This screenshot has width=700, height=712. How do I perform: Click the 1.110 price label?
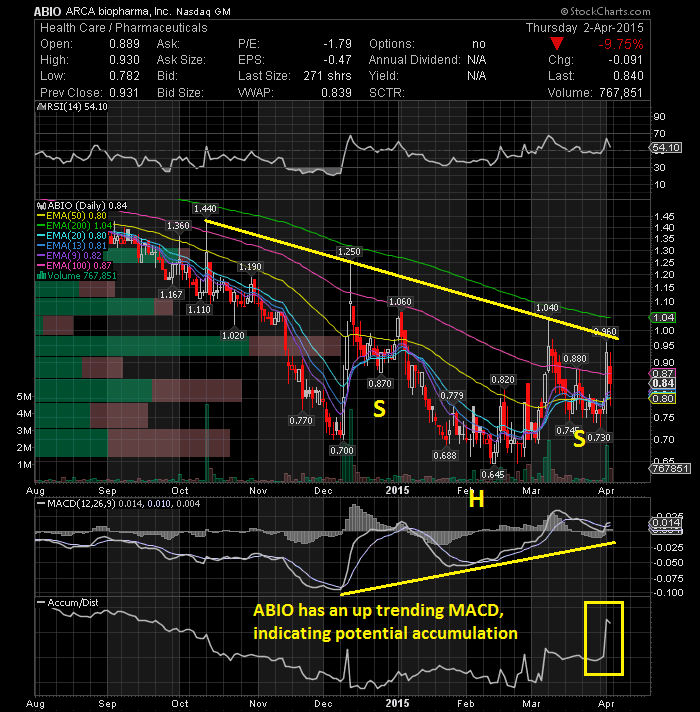tap(199, 309)
